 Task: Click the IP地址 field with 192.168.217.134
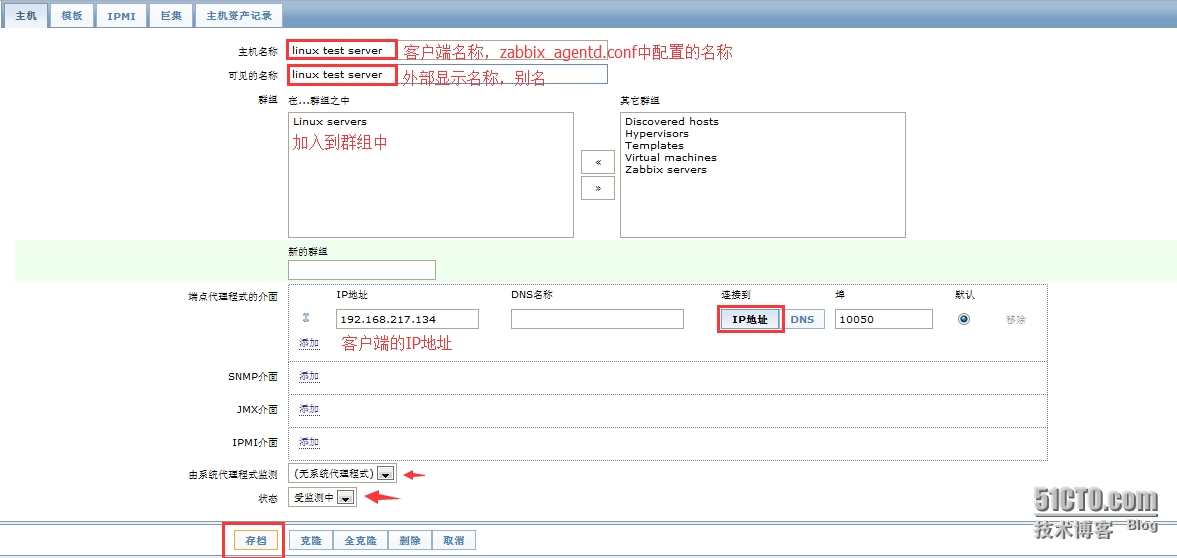click(x=408, y=319)
